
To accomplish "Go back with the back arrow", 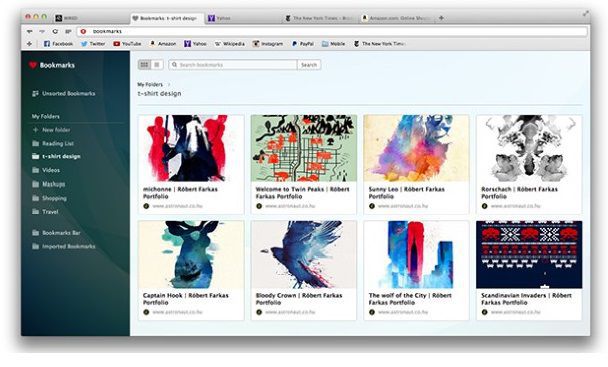I will click(x=29, y=31).
